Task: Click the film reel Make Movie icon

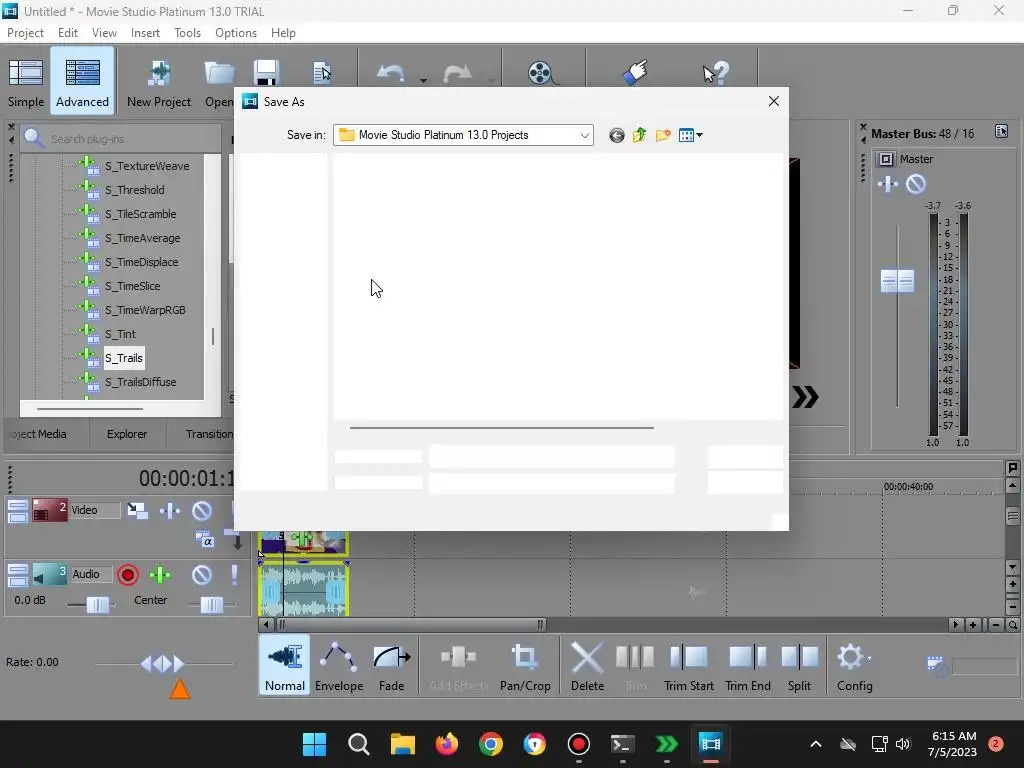Action: pos(541,72)
